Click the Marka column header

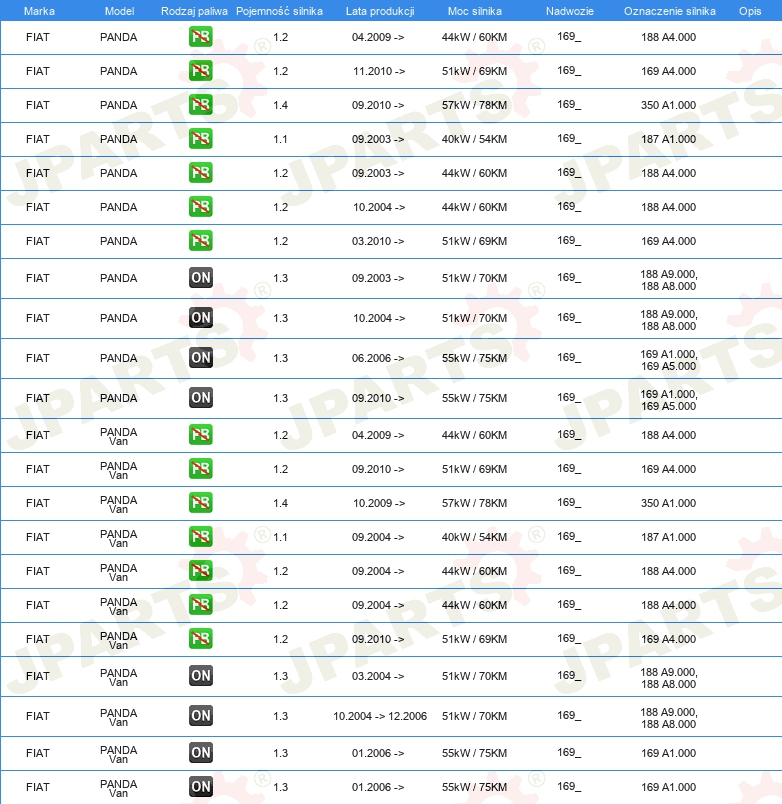tap(39, 11)
